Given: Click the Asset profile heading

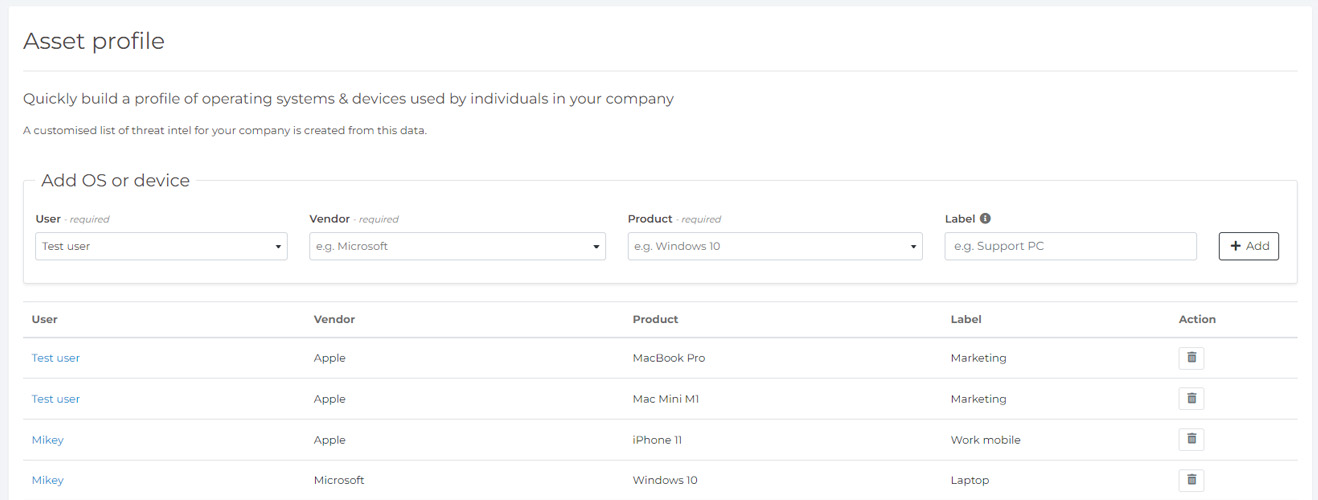Looking at the screenshot, I should pyautogui.click(x=94, y=41).
